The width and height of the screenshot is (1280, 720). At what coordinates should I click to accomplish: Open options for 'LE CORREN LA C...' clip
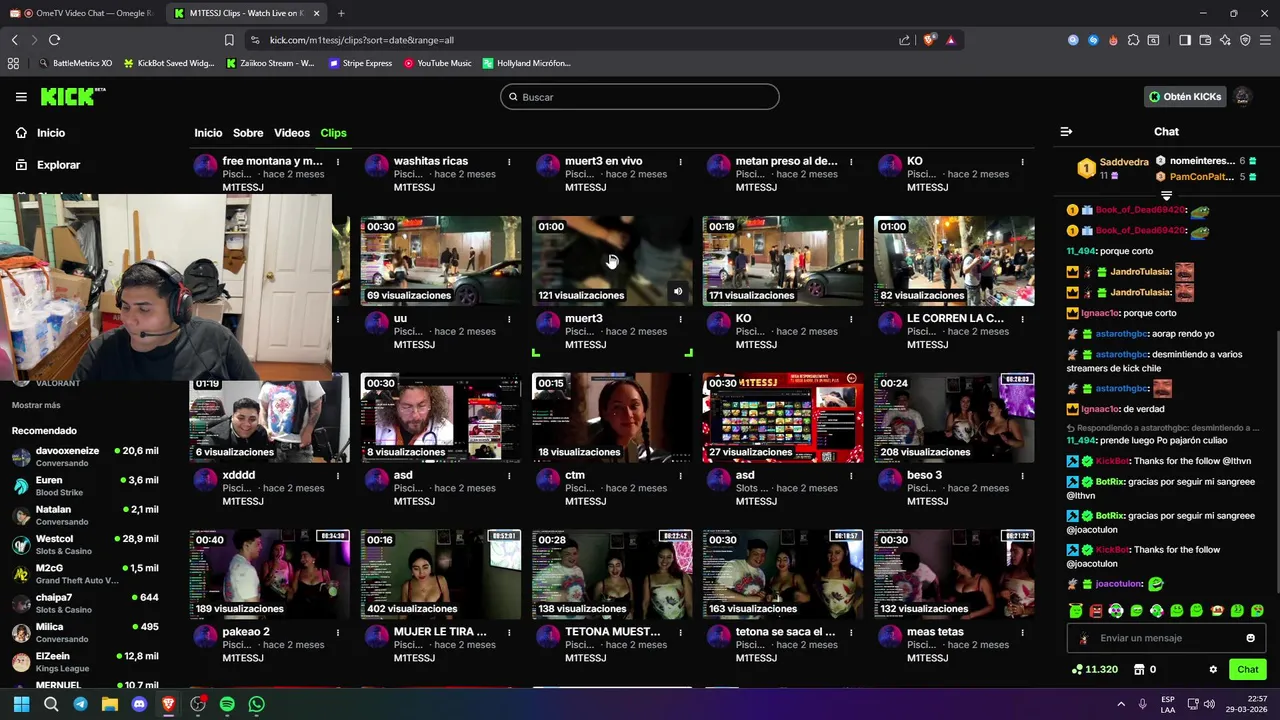click(x=1022, y=319)
